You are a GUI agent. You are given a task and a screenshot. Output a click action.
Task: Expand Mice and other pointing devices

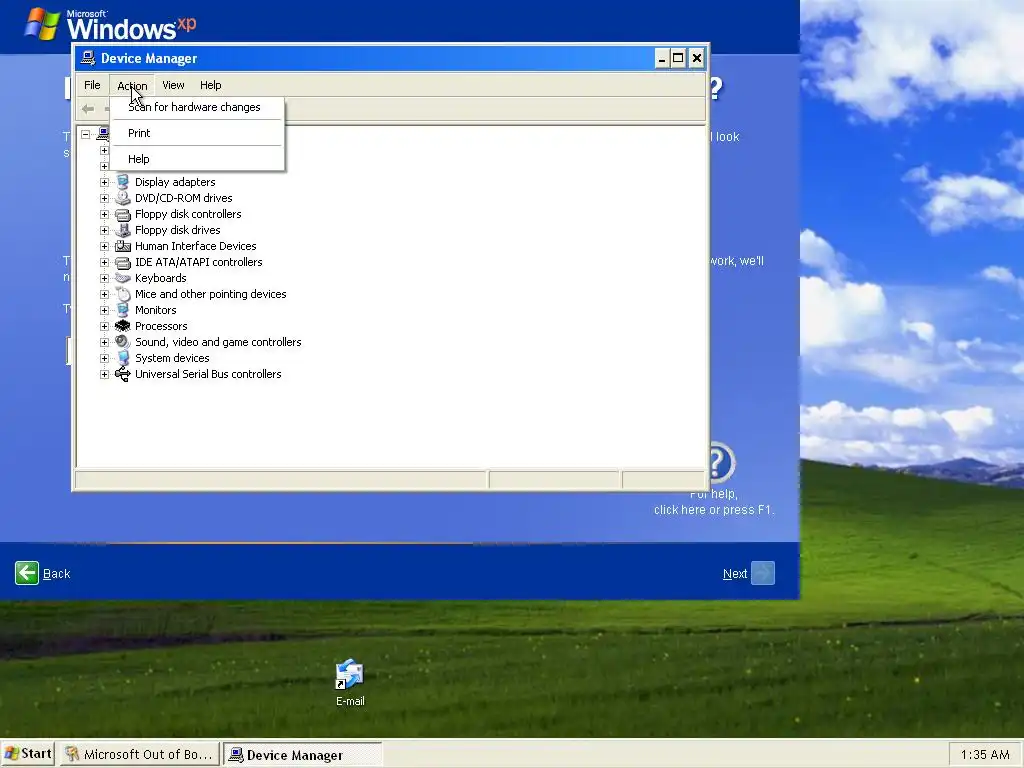pos(104,295)
